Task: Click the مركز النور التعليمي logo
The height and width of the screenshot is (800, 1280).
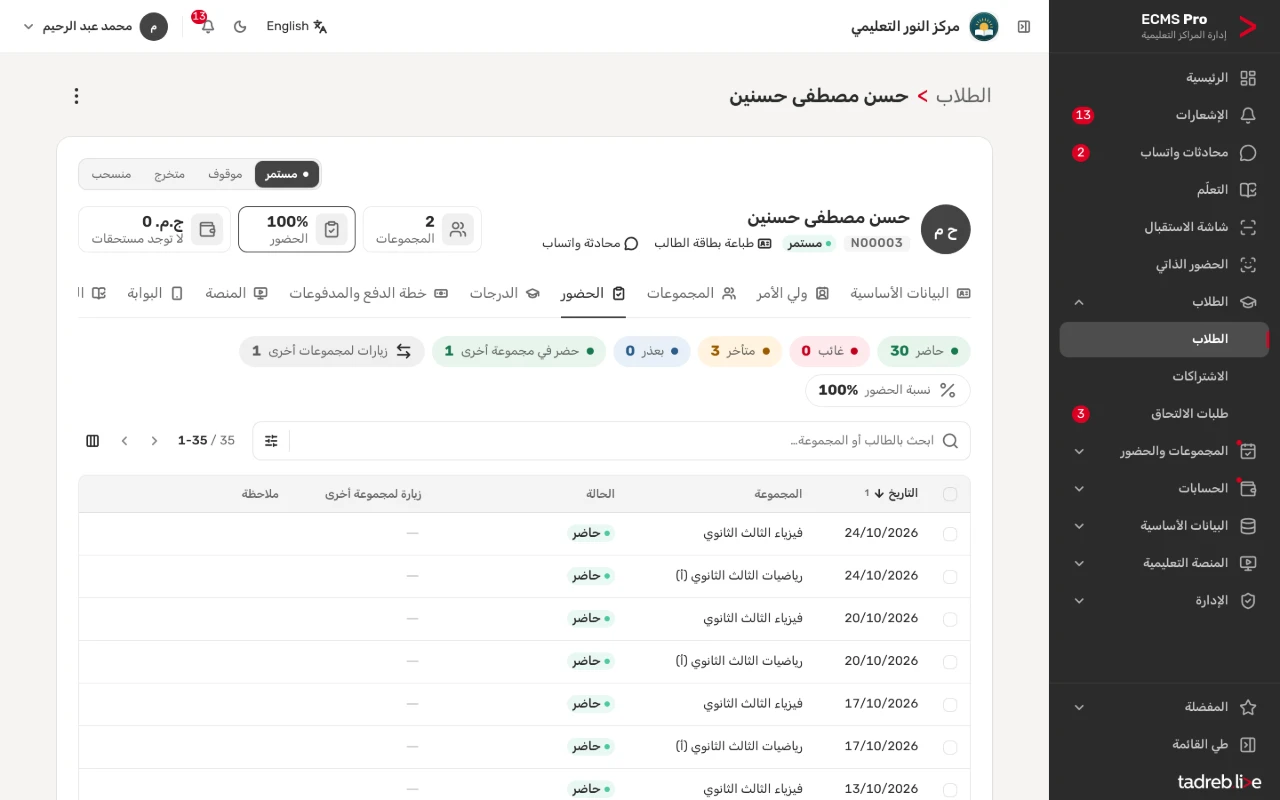Action: (984, 27)
